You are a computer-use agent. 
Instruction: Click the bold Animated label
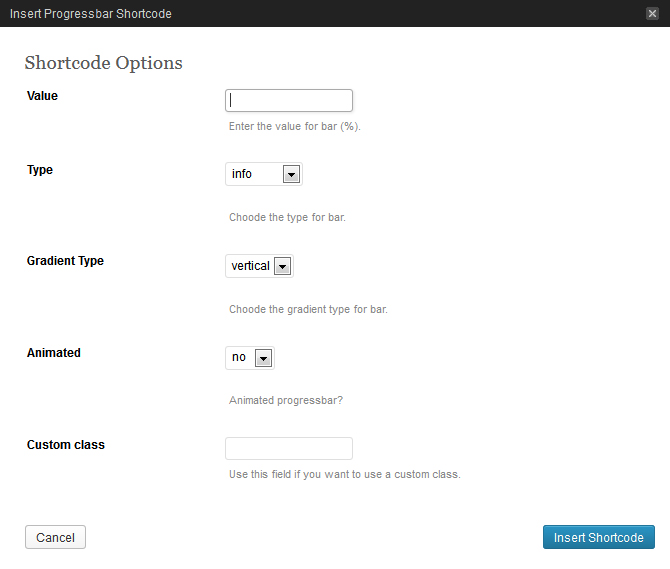[54, 353]
